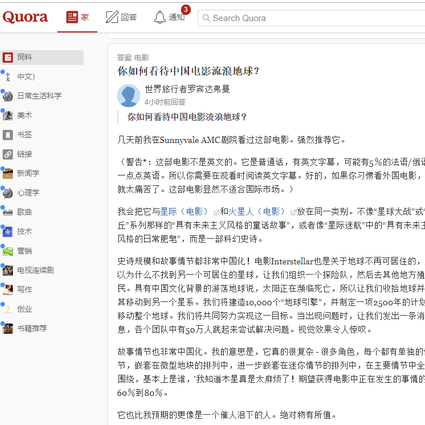Click the 心理学 topic icon
This screenshot has height=425, width=425.
(8, 193)
